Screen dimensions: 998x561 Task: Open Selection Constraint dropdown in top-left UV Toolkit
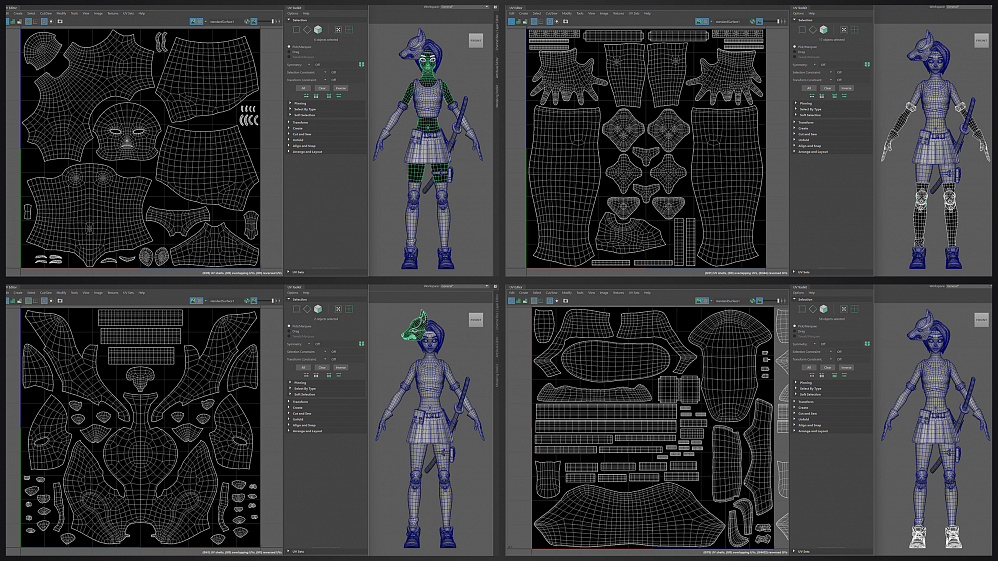click(325, 72)
